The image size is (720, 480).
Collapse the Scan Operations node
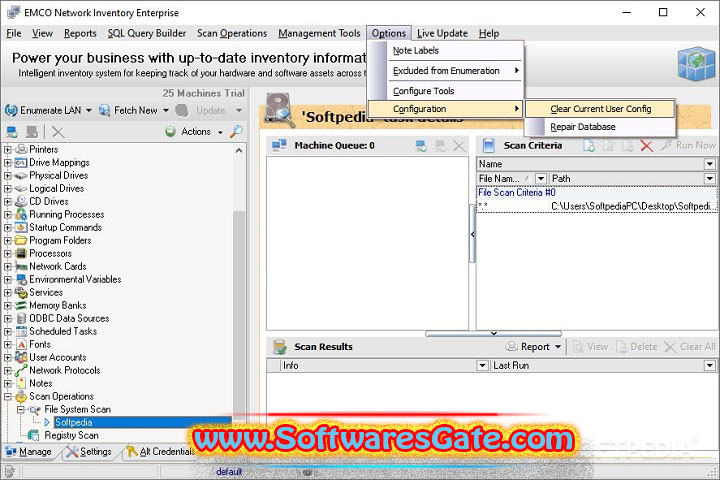8,396
